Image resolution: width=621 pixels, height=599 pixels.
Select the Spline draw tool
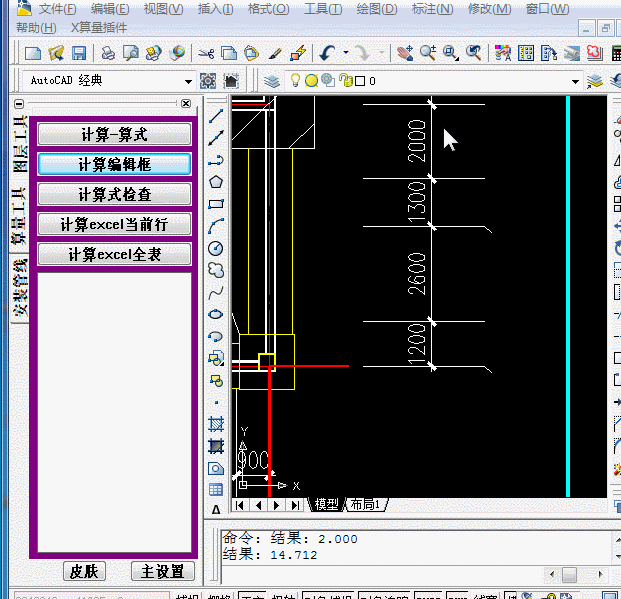(216, 292)
